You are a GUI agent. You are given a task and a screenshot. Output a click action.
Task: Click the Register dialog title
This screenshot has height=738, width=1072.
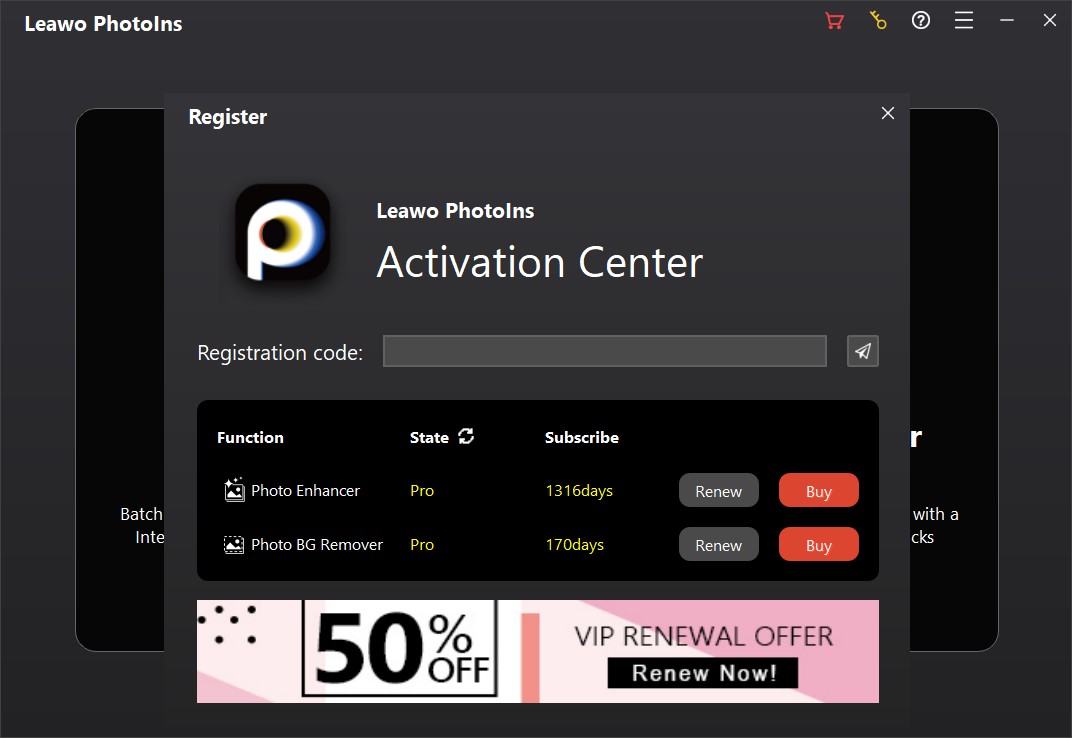pyautogui.click(x=228, y=117)
